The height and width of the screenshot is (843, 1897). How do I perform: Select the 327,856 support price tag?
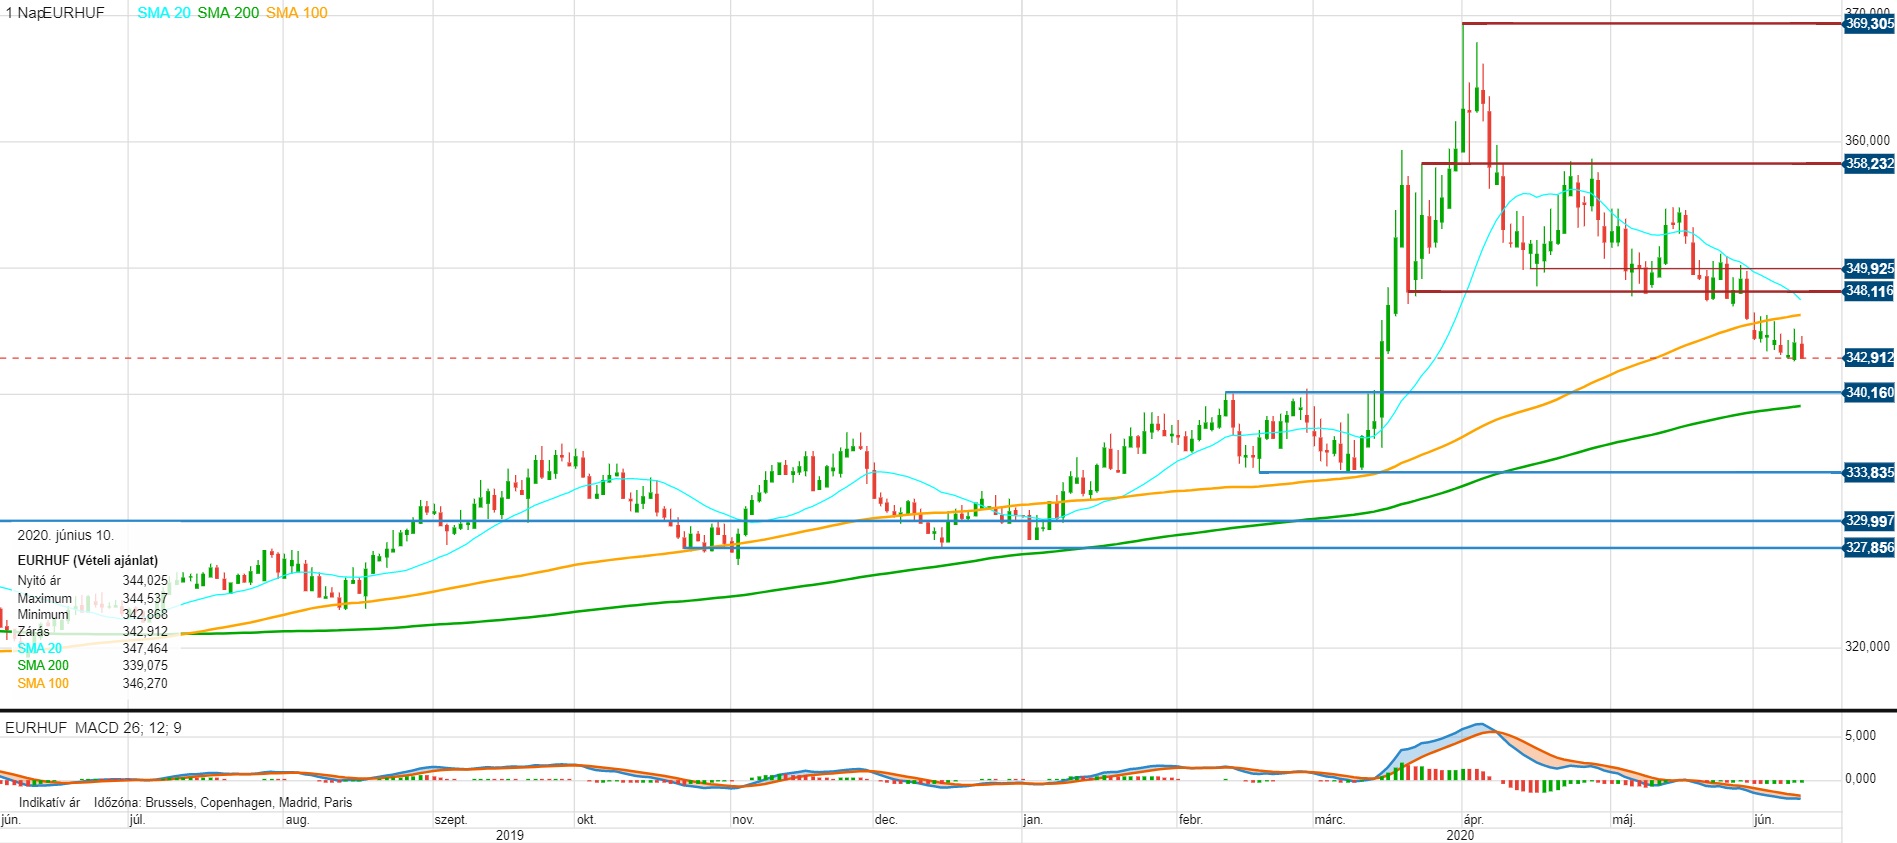[1869, 547]
